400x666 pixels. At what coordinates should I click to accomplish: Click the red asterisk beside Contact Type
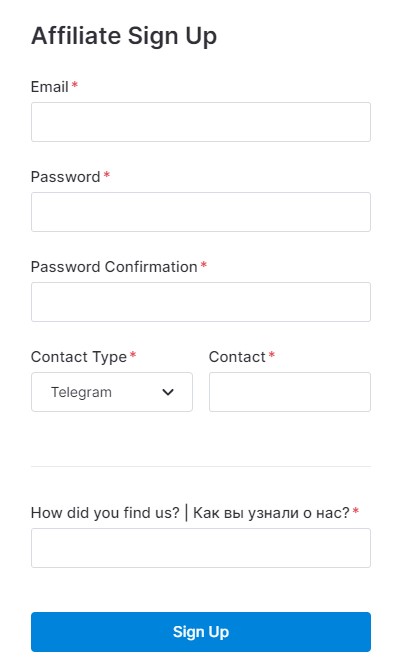133,355
